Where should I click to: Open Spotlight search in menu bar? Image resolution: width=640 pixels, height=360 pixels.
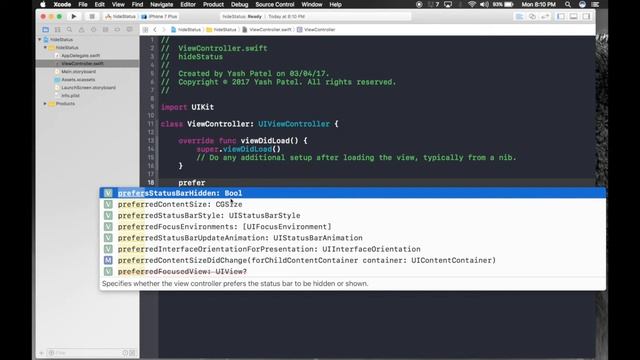pyautogui.click(x=568, y=4)
